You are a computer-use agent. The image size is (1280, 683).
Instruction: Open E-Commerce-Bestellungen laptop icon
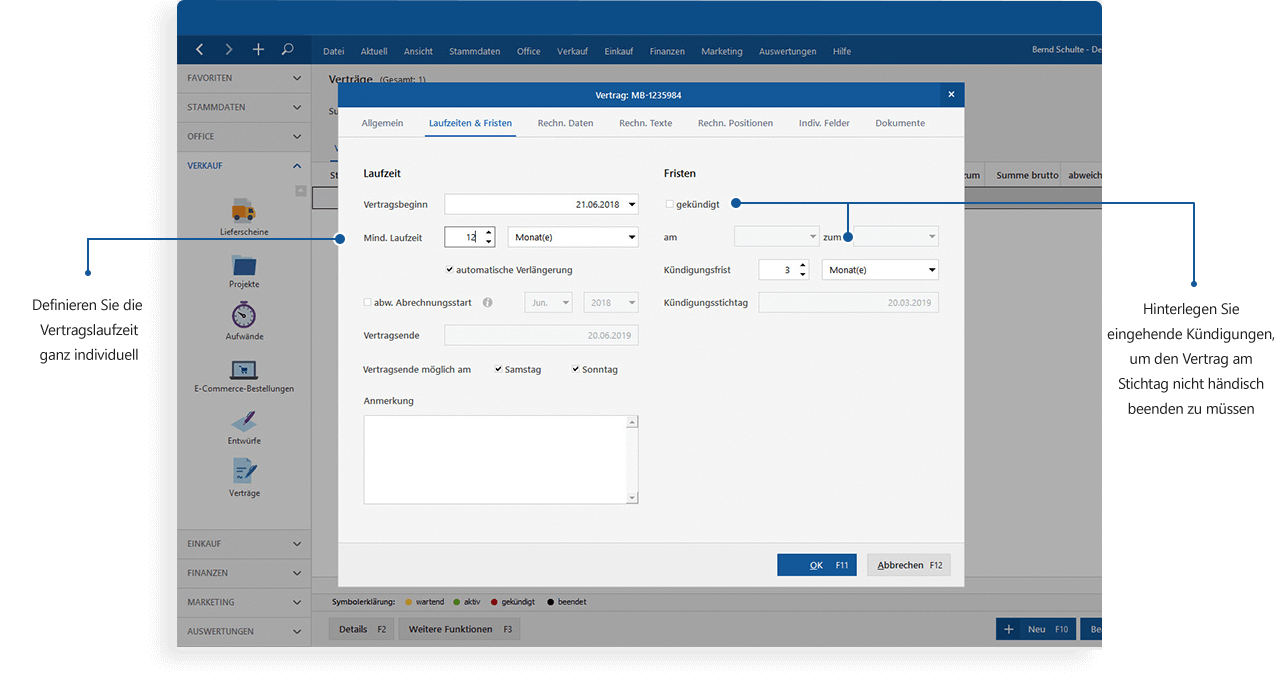243,369
